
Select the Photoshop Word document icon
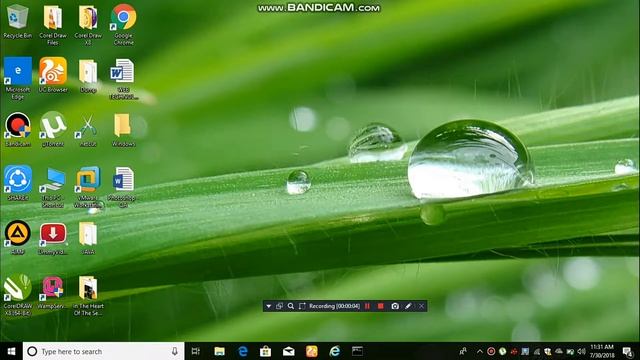pos(123,187)
